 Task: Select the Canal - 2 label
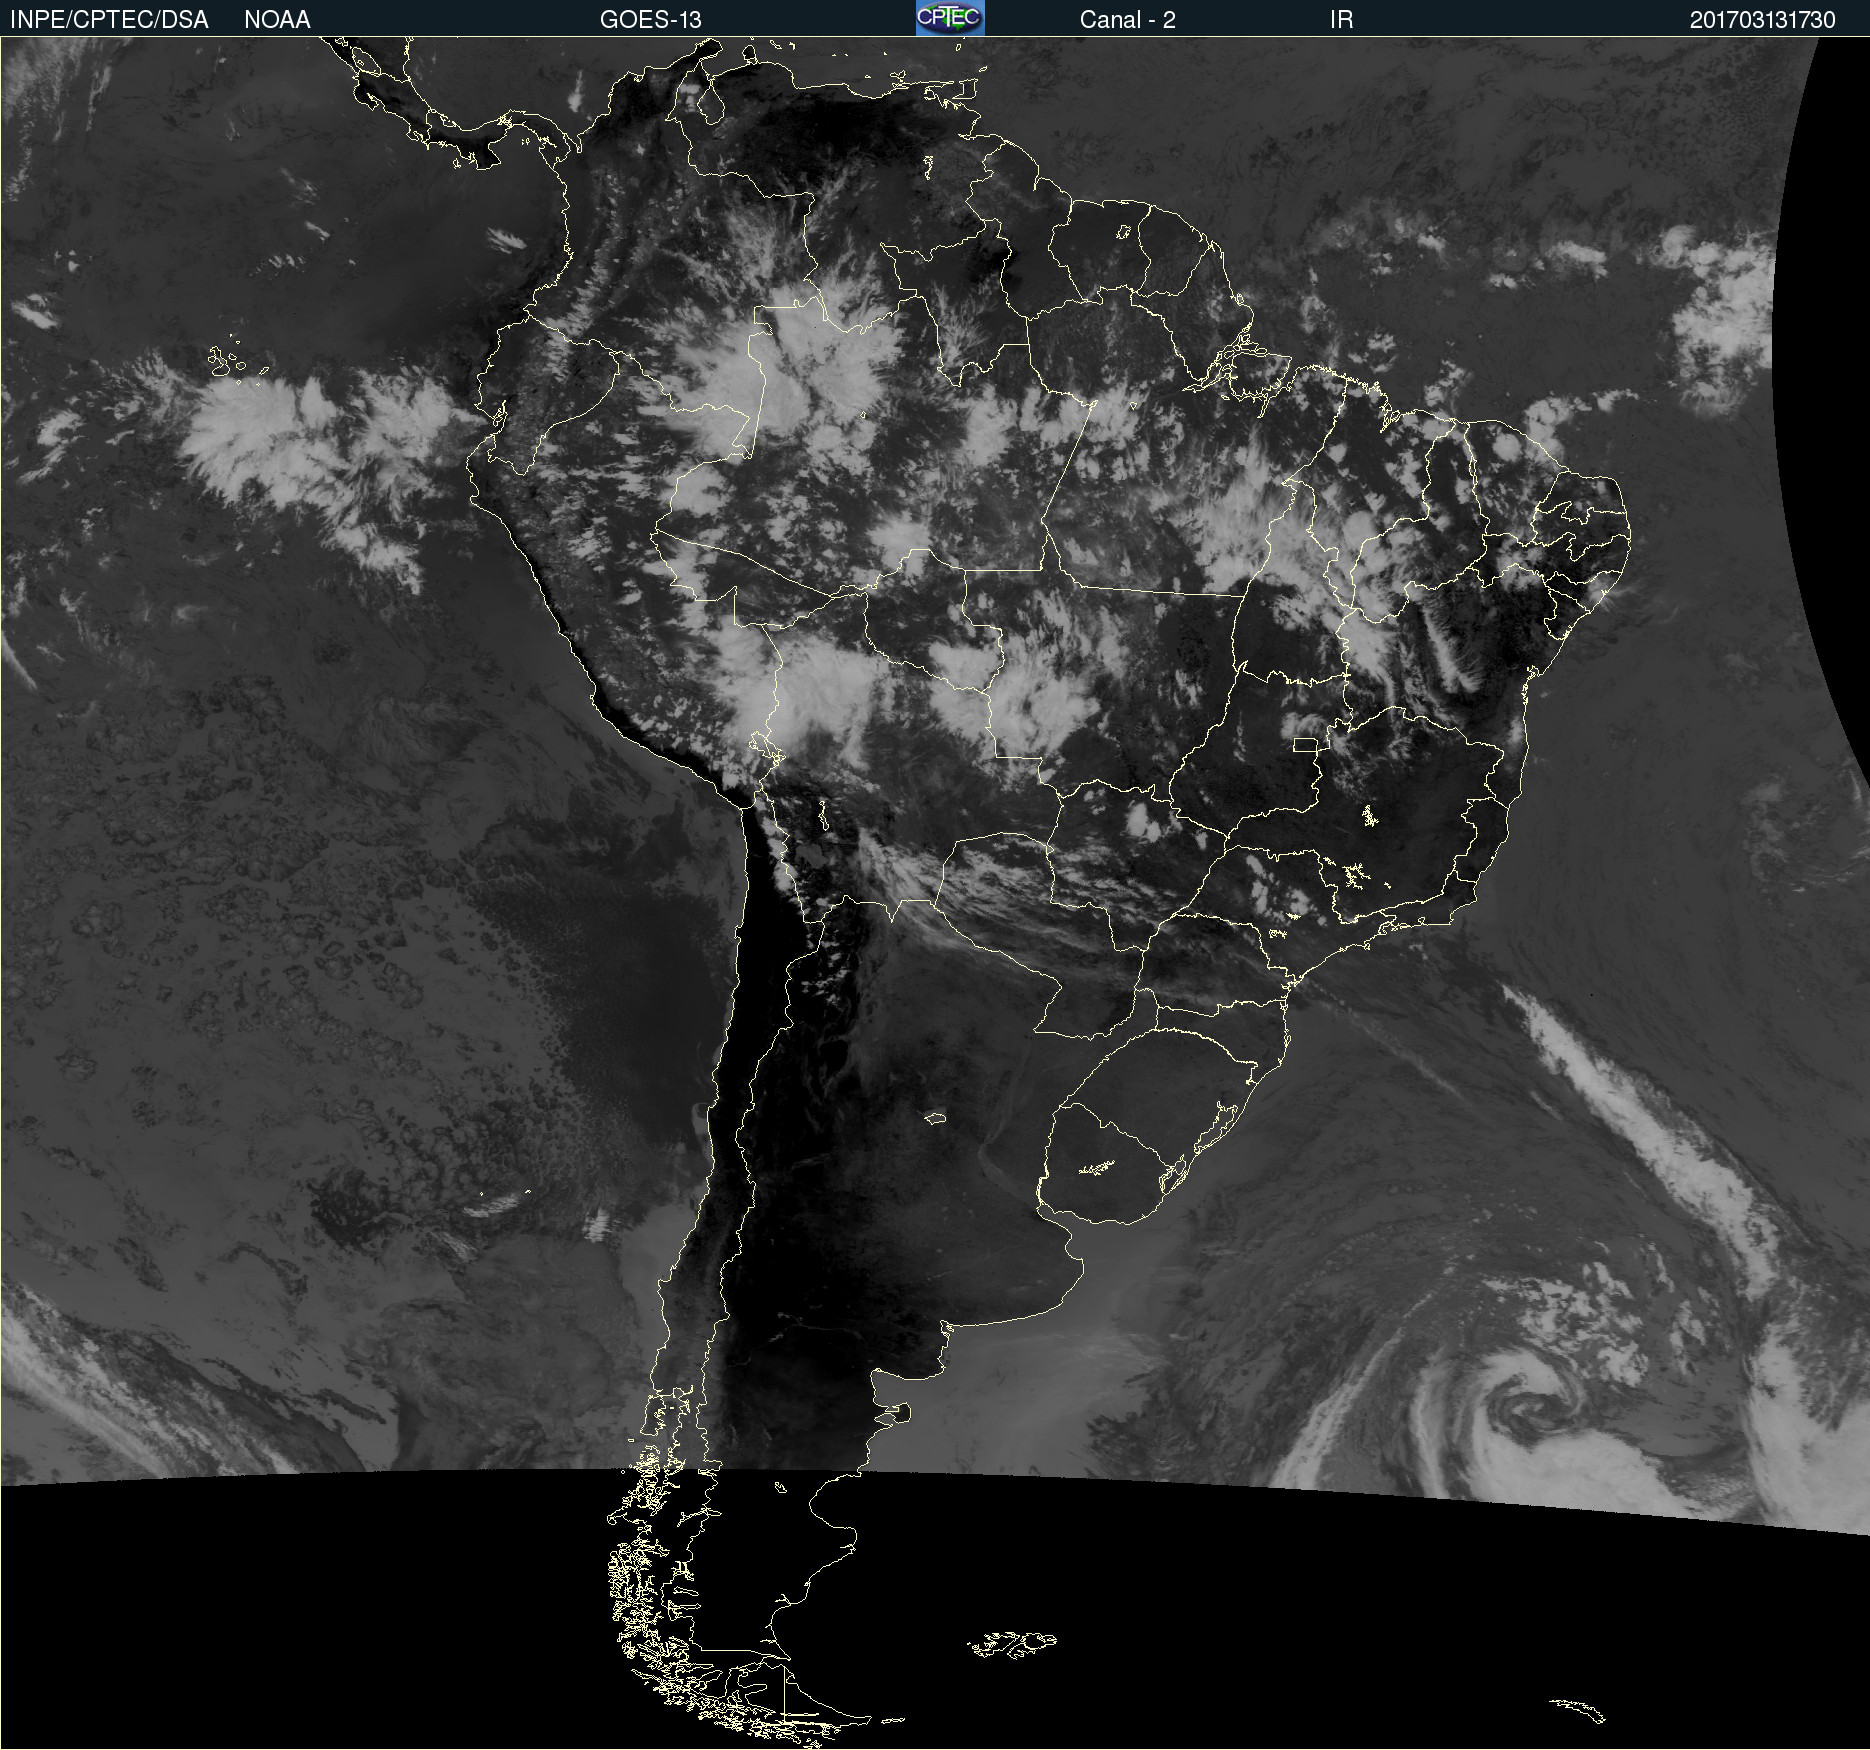1127,20
